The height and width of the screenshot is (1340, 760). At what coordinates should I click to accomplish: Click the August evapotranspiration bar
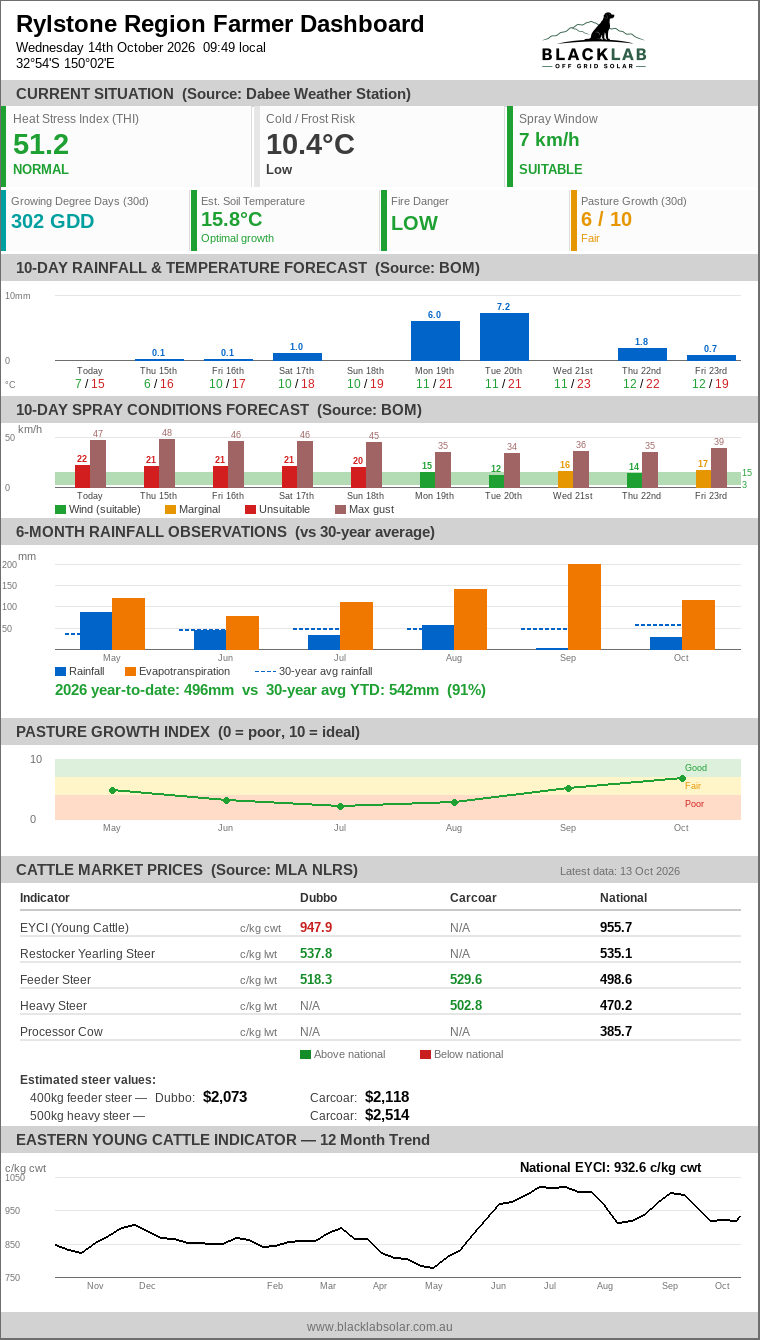pyautogui.click(x=470, y=619)
